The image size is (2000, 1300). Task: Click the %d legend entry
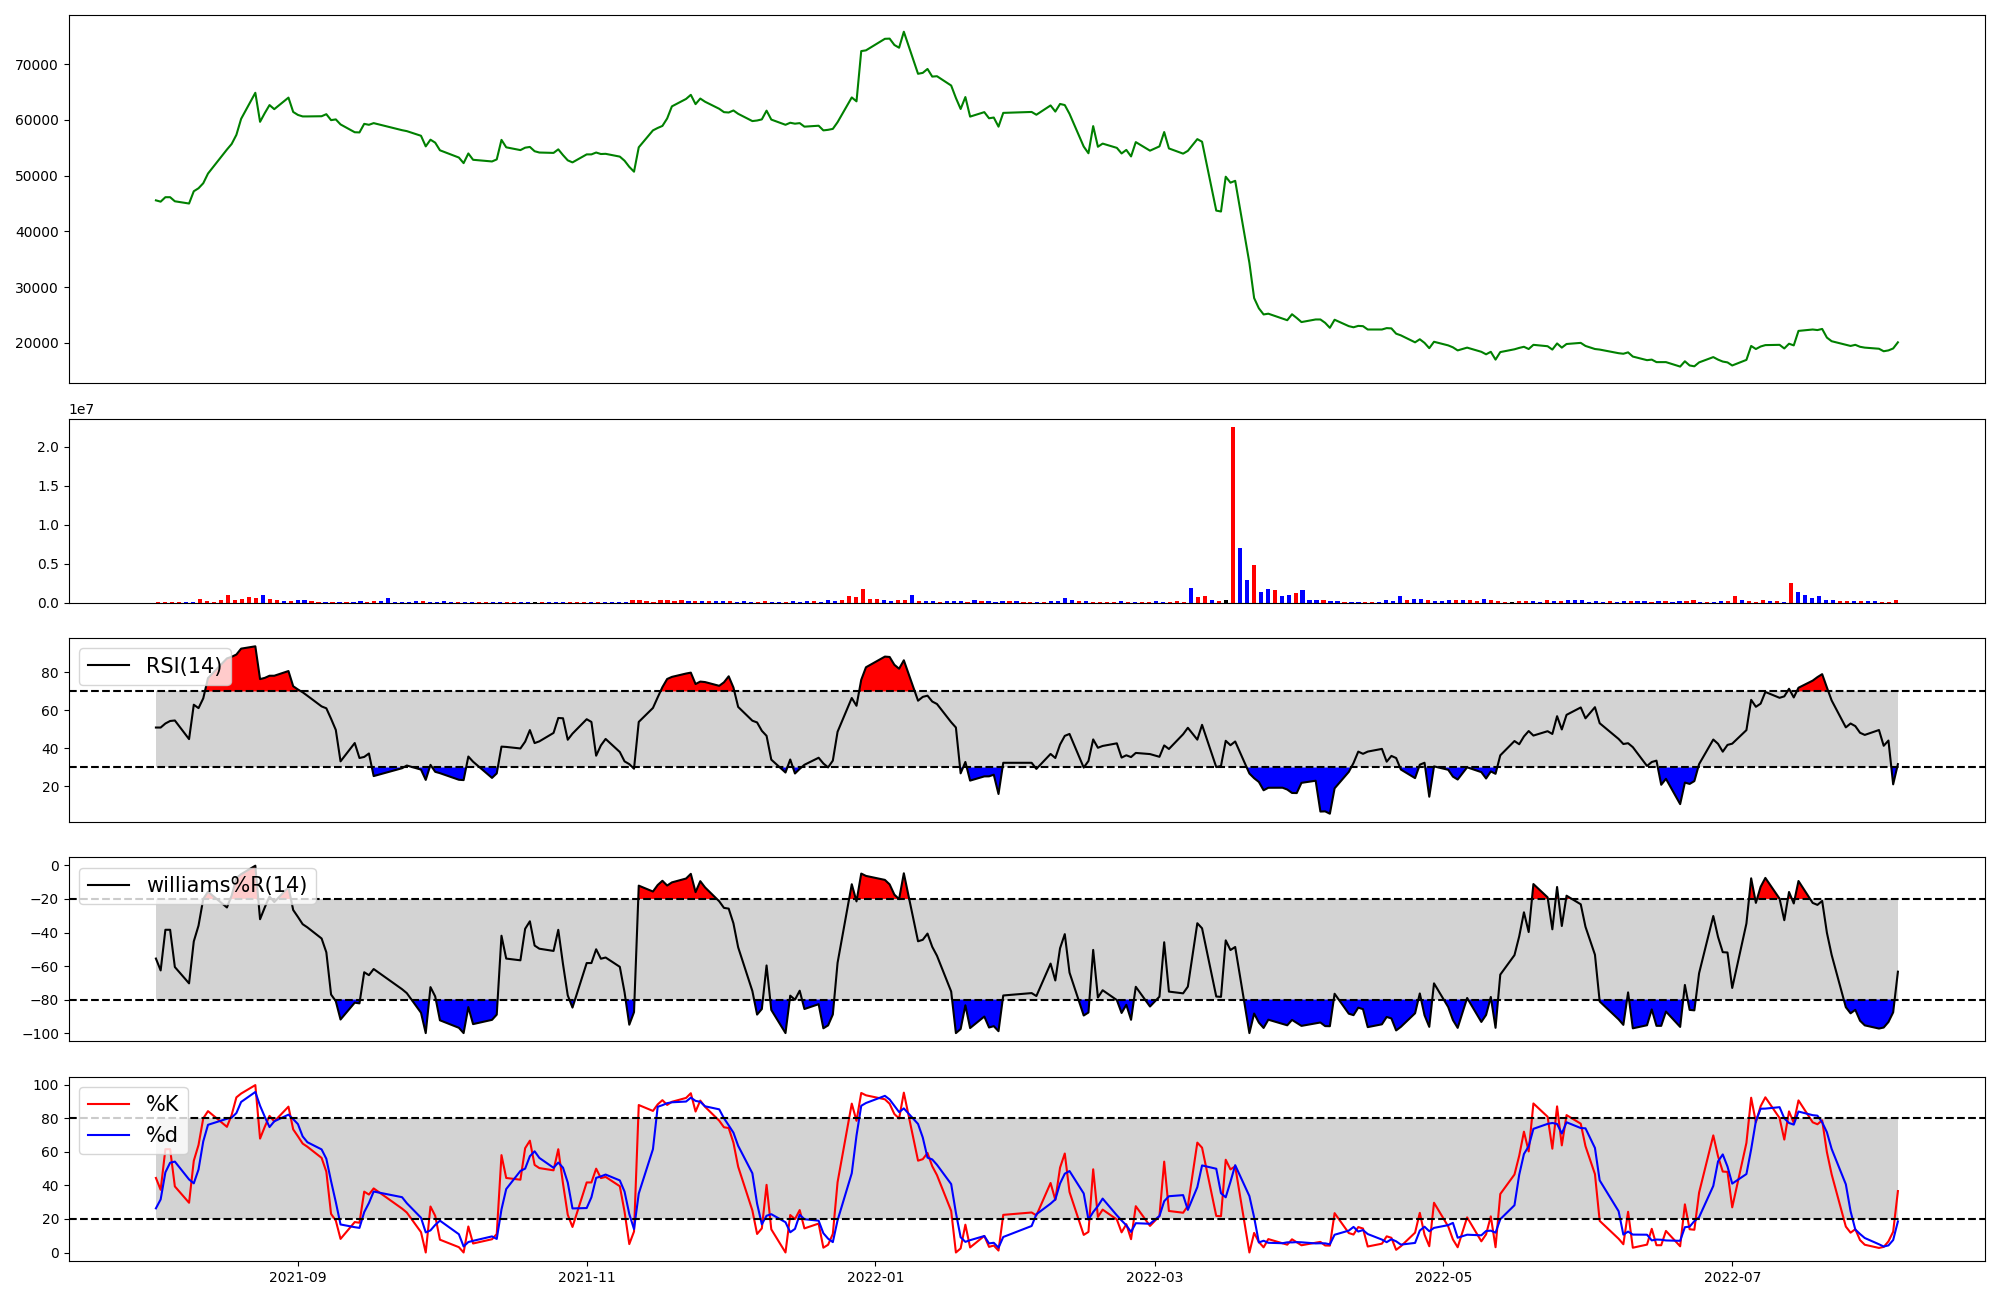click(162, 1135)
